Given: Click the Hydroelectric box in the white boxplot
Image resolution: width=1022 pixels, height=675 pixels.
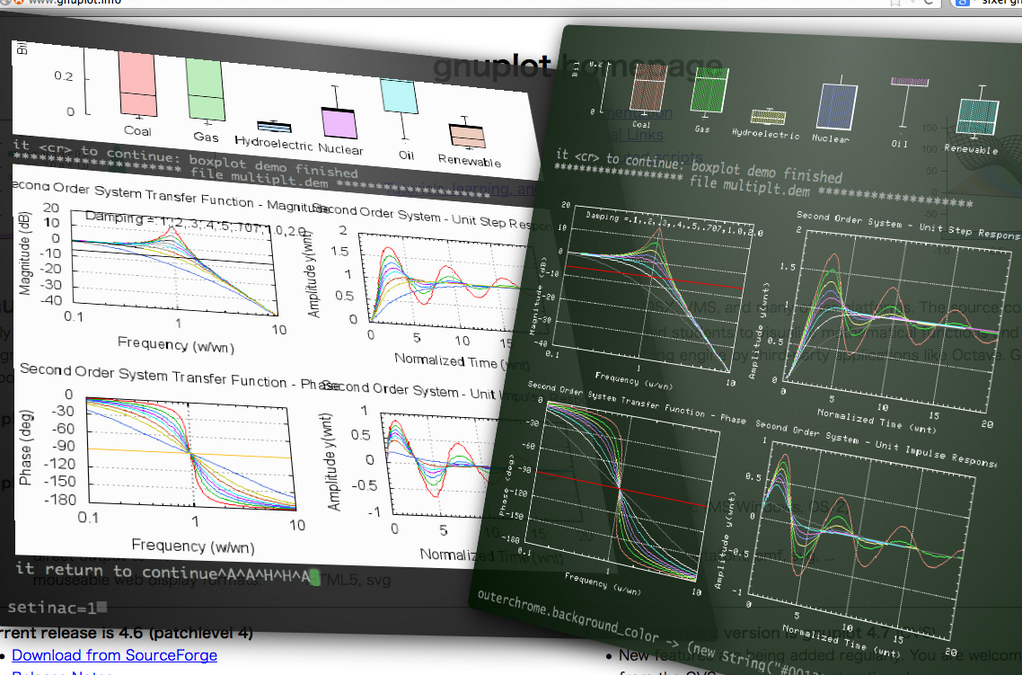Looking at the screenshot, I should [x=274, y=126].
